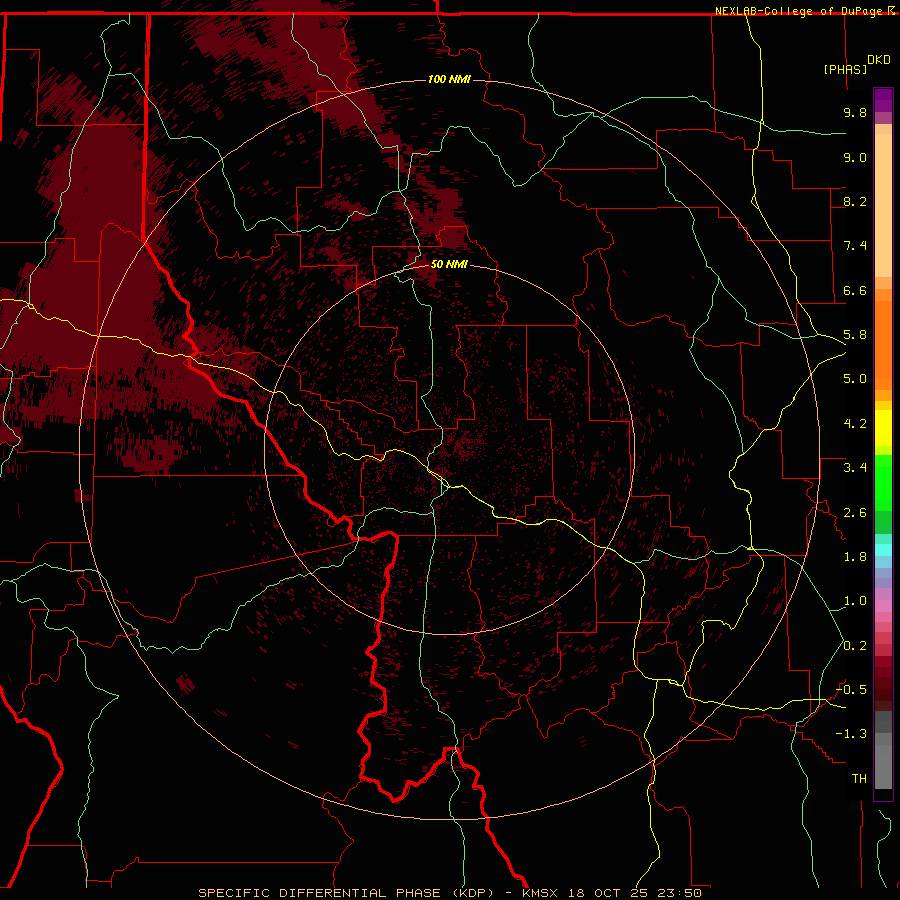Click the (KDP) text in the caption
The width and height of the screenshot is (900, 900).
(474, 893)
